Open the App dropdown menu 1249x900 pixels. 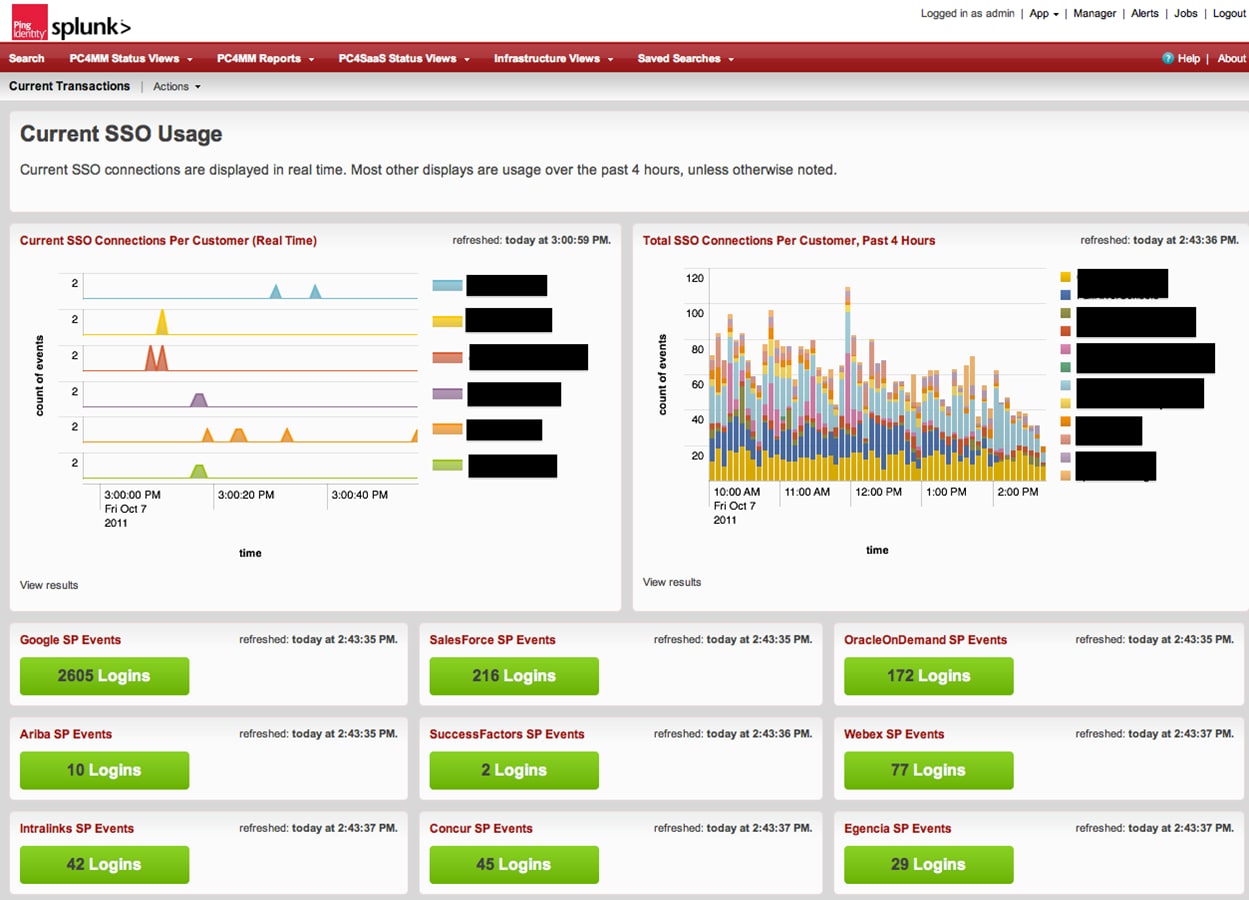(1044, 14)
